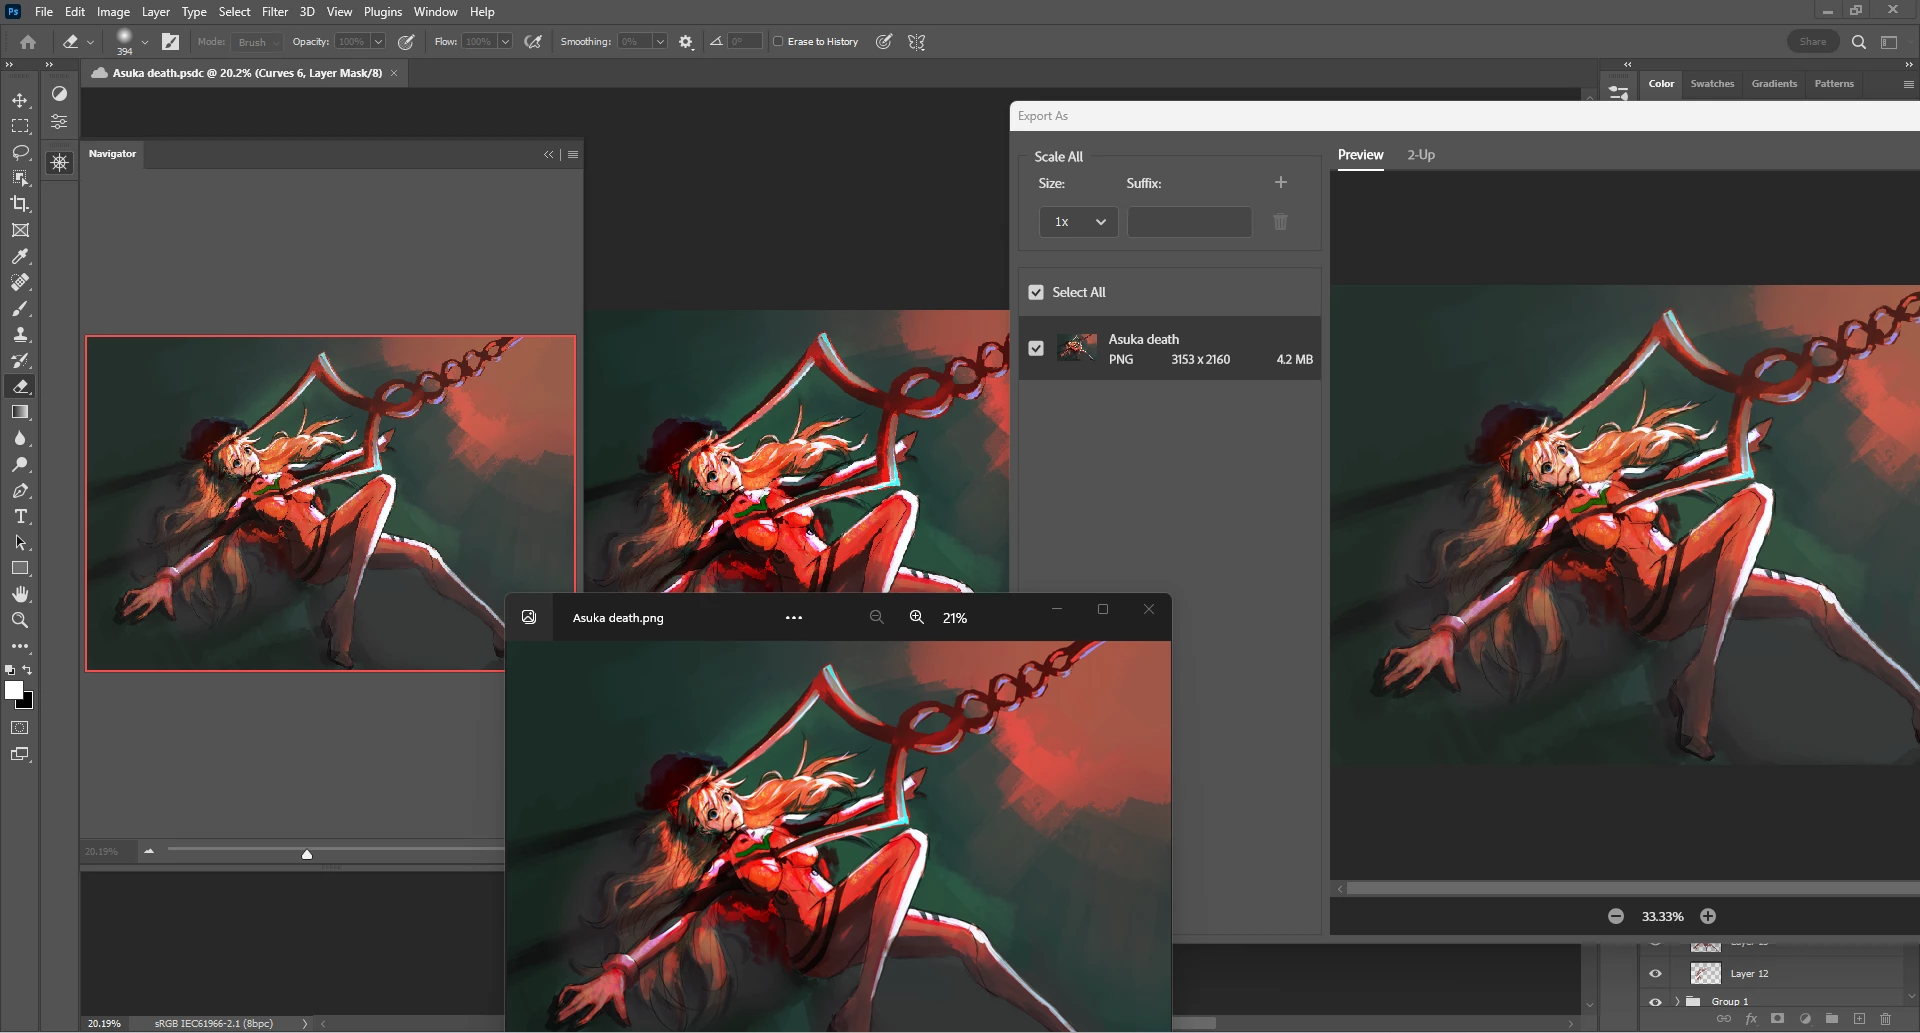Select the Zoom tool in toolbox
1920x1033 pixels.
tap(20, 620)
